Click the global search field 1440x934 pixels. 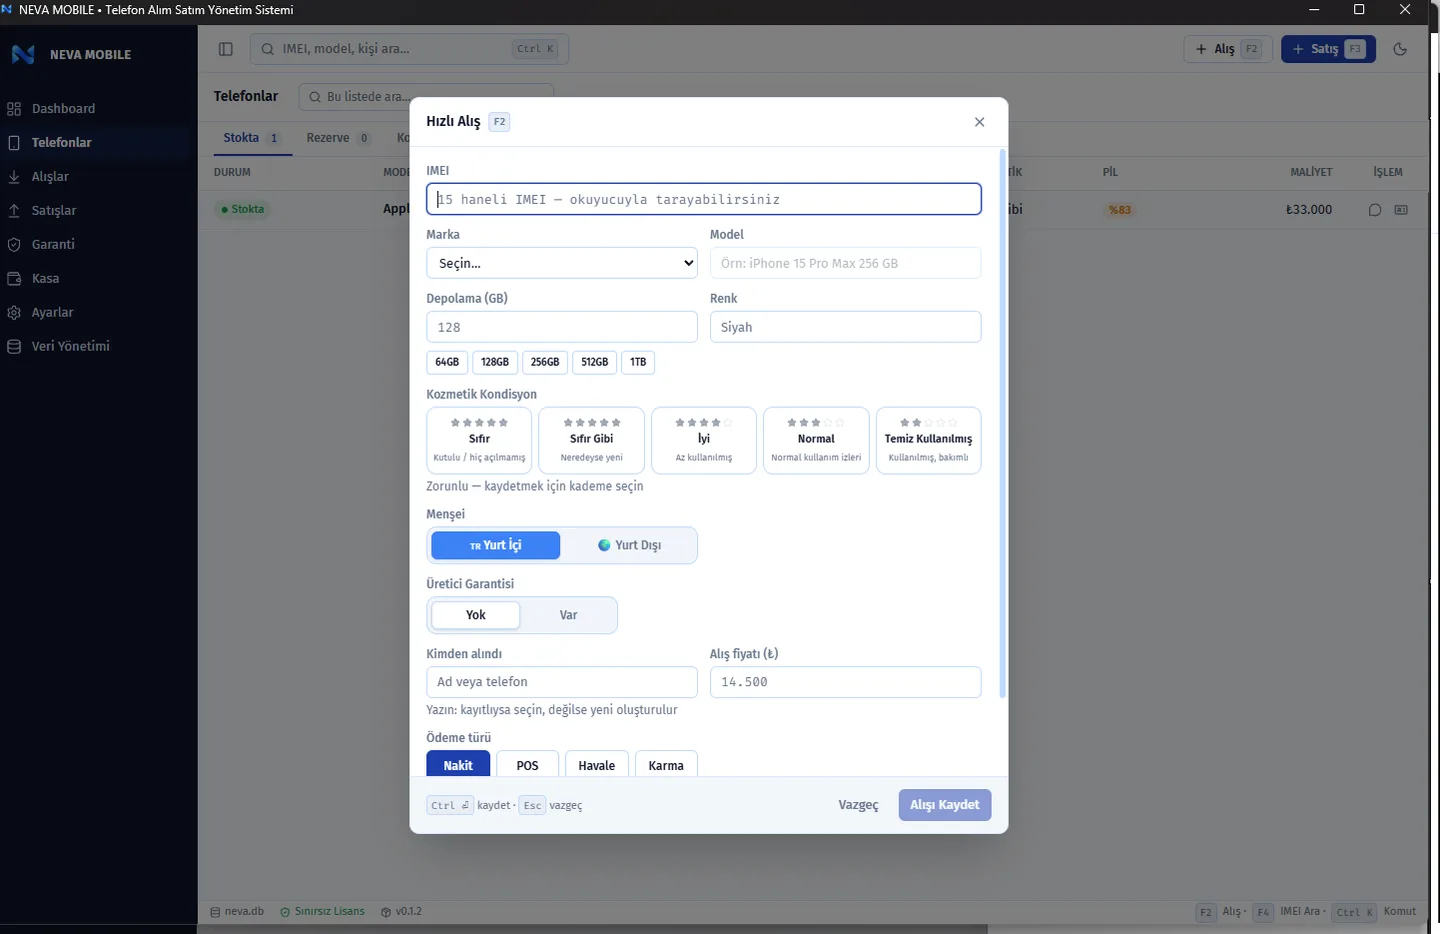(409, 49)
